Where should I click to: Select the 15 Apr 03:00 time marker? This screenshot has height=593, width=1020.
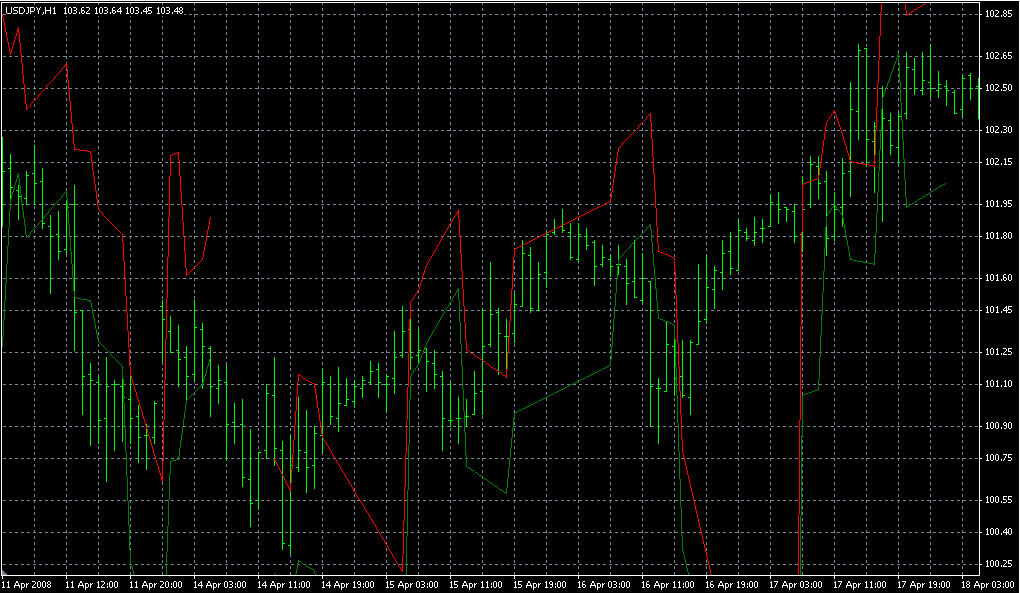click(413, 583)
